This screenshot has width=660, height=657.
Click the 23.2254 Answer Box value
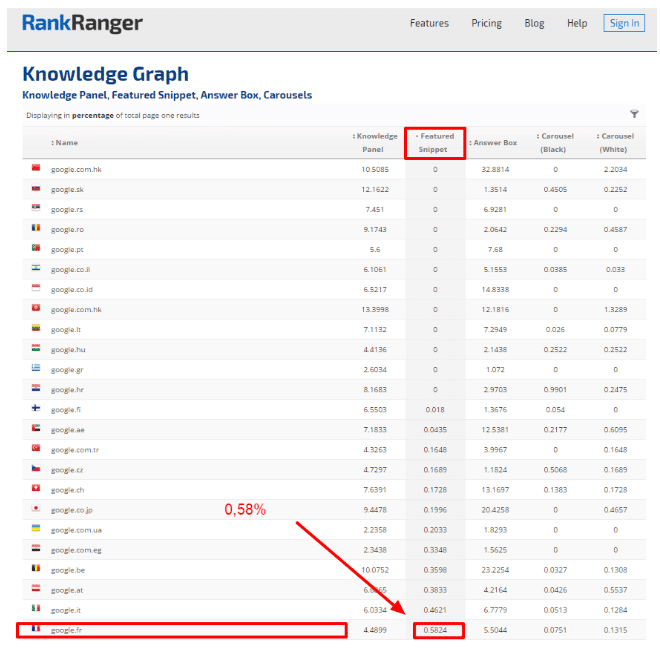(x=495, y=570)
